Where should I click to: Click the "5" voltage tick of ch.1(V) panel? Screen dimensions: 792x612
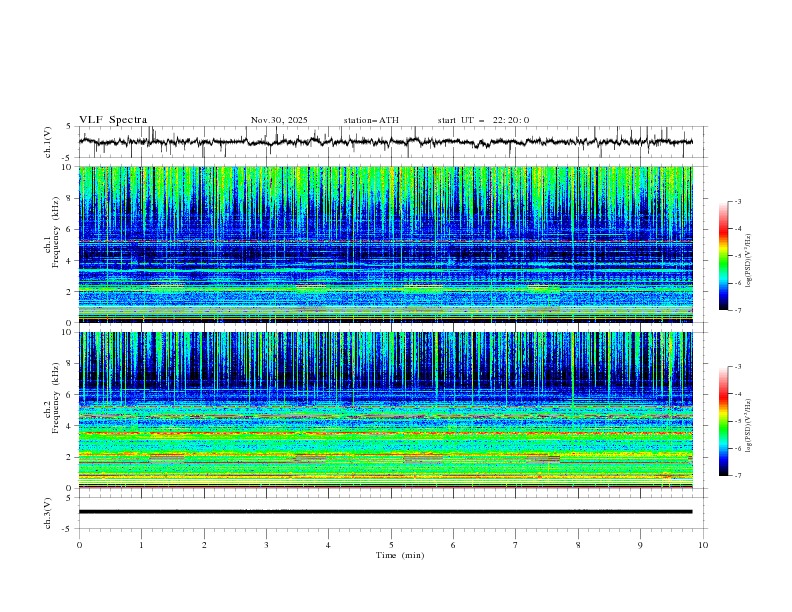coord(69,126)
